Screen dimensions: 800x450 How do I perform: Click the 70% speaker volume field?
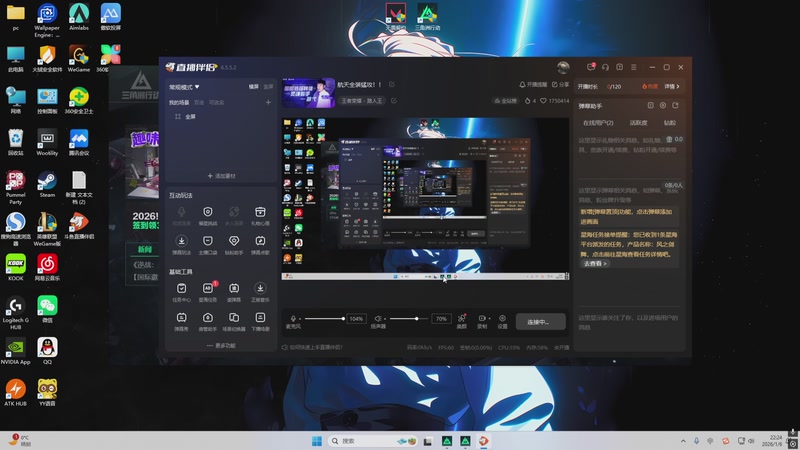(x=441, y=319)
